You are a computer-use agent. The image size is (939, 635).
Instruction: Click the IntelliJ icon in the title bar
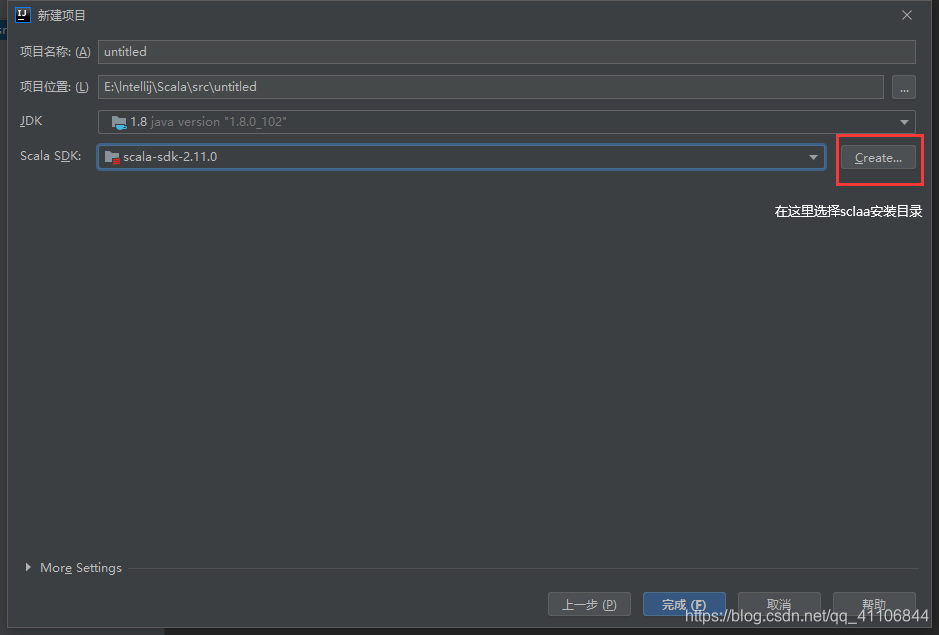pos(23,15)
